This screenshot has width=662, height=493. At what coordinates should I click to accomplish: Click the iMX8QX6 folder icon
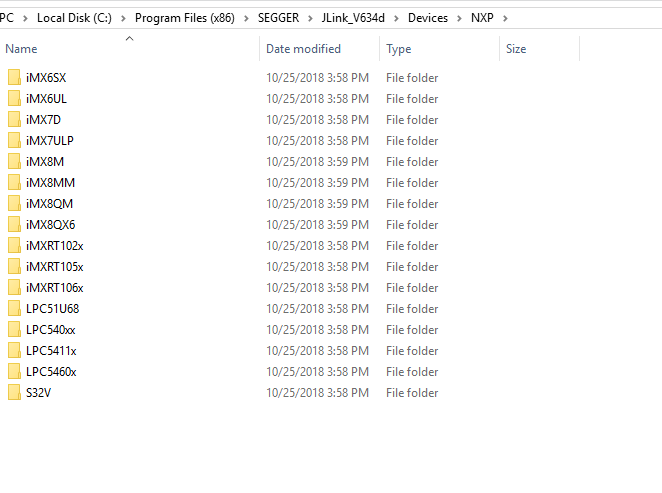tap(14, 225)
